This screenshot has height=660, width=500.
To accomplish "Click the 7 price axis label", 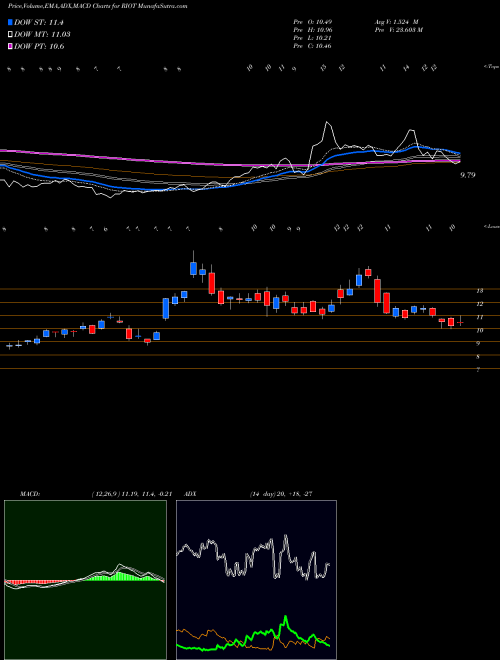I will (x=478, y=370).
